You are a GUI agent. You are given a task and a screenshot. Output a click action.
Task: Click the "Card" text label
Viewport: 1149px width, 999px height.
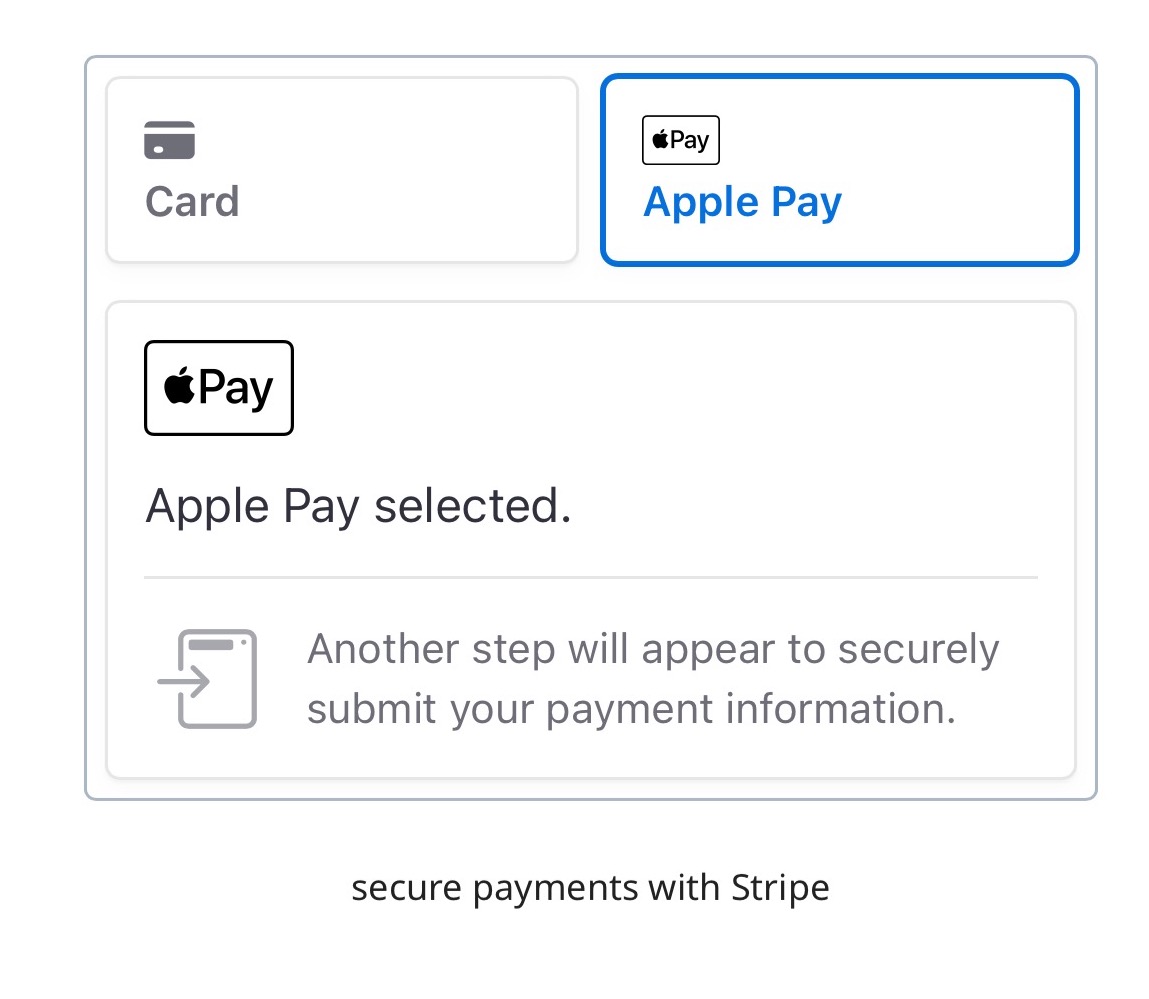[192, 202]
